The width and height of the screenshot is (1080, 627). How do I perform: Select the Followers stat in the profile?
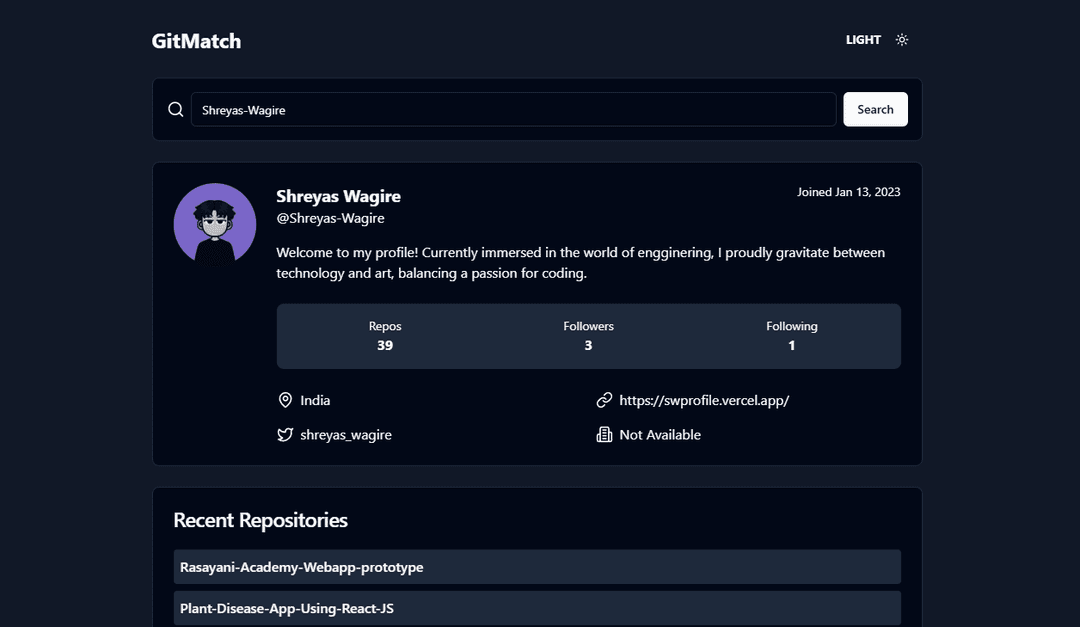588,335
